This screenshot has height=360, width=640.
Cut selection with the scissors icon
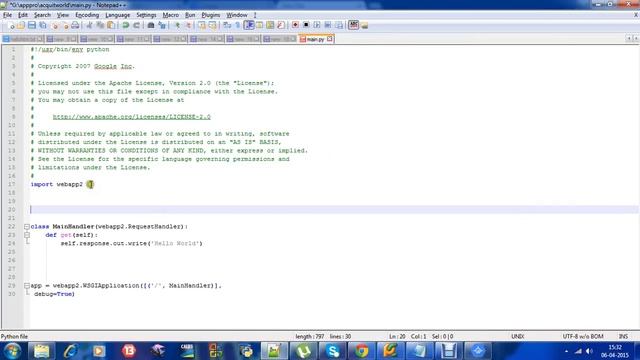(x=89, y=25)
